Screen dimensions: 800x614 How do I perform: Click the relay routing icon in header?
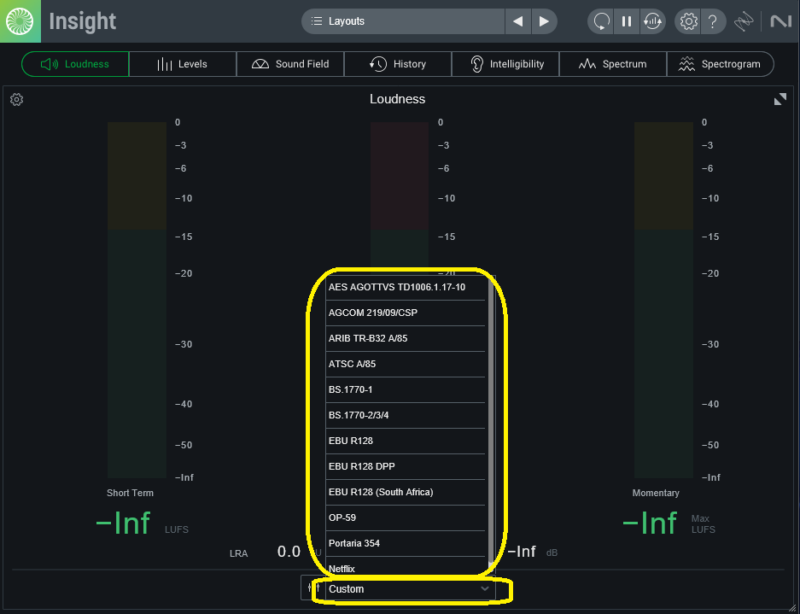[743, 21]
